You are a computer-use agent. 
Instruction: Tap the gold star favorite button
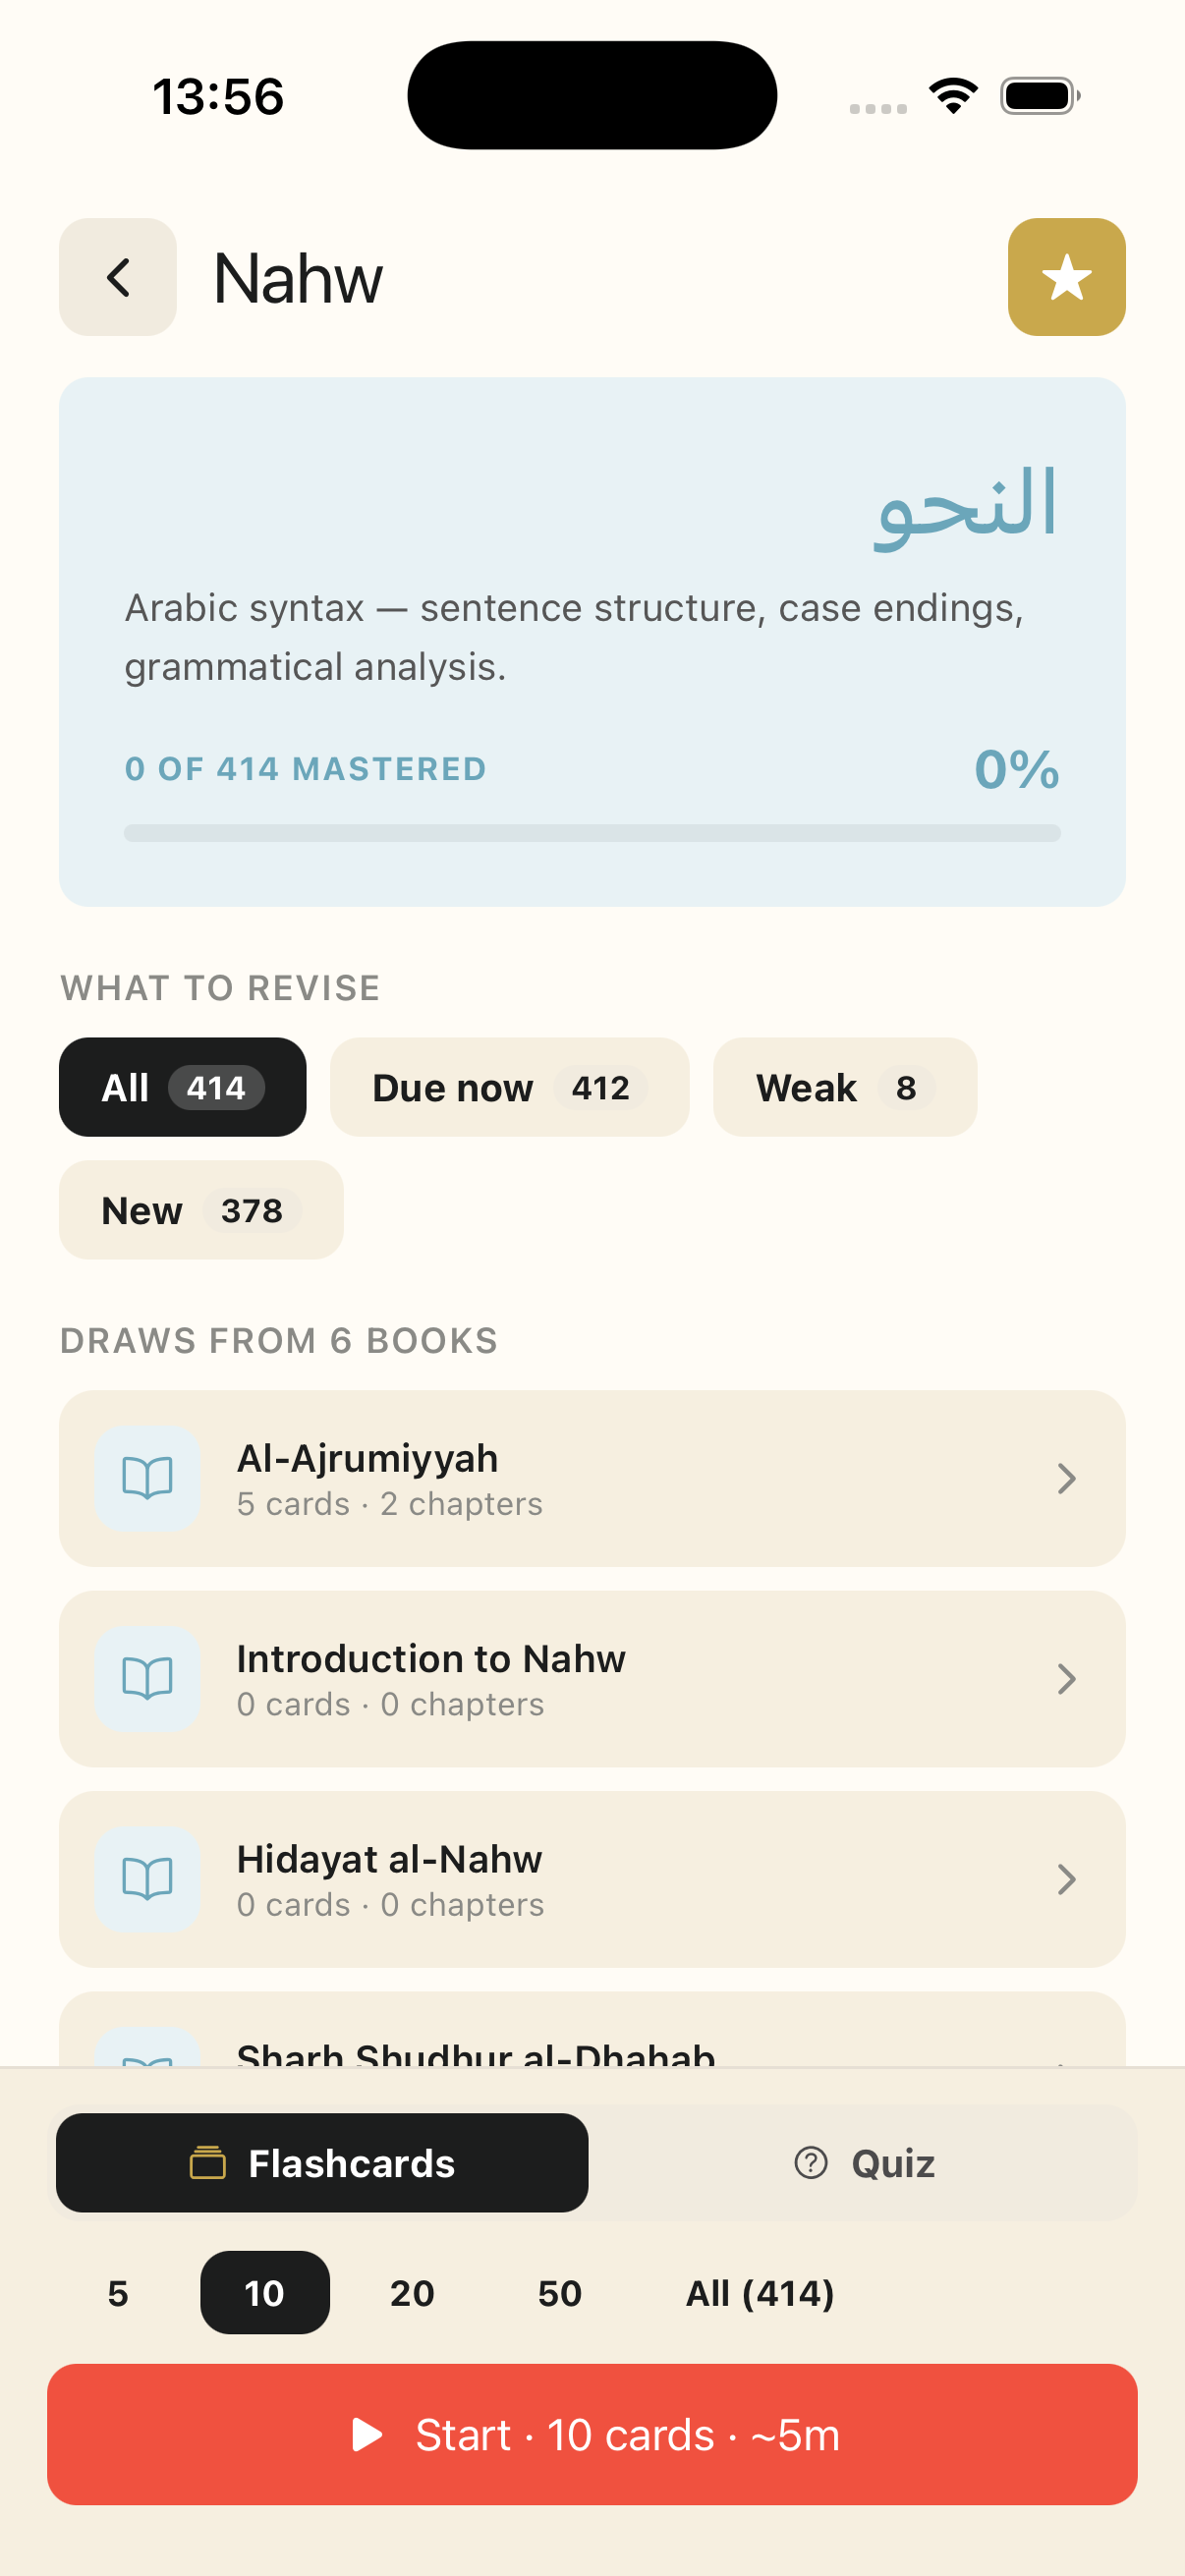(1066, 277)
